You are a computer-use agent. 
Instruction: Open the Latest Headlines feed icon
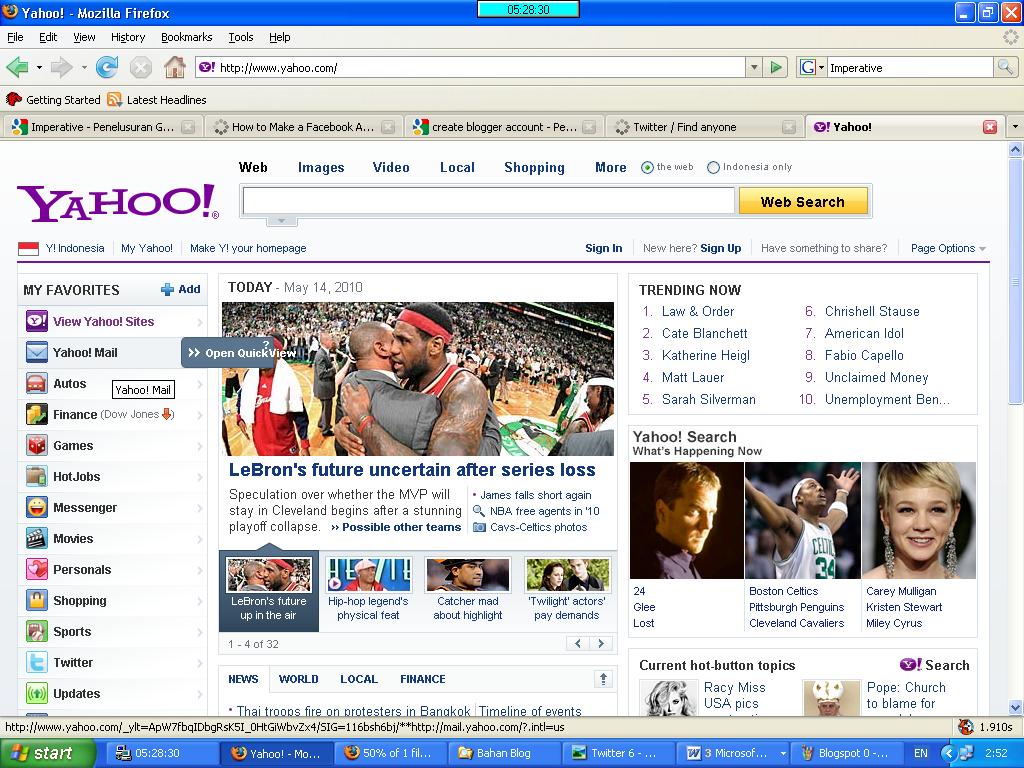tap(115, 100)
